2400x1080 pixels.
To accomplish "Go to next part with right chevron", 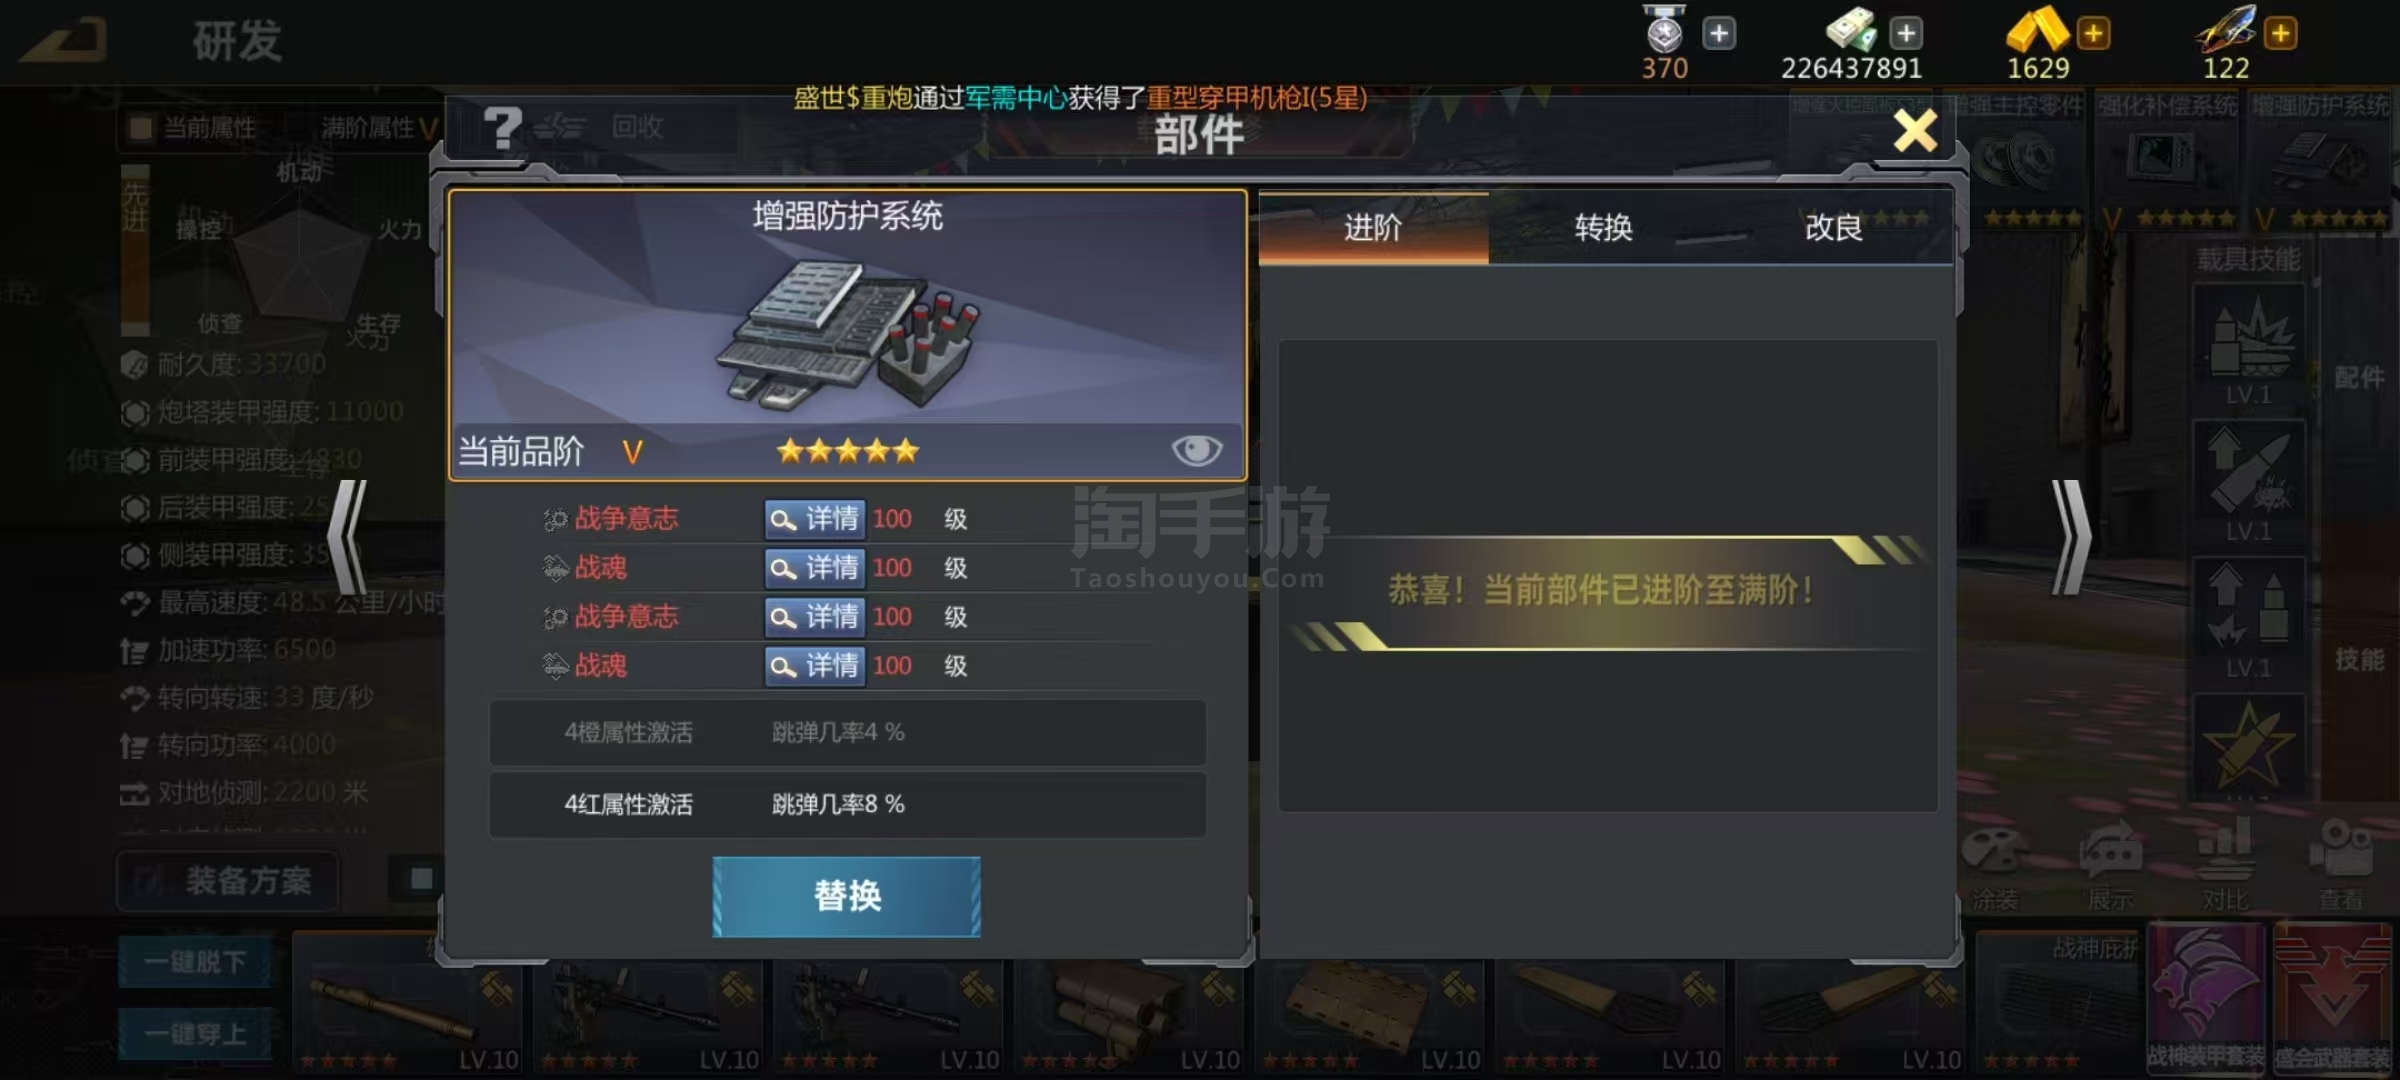I will (x=2070, y=538).
